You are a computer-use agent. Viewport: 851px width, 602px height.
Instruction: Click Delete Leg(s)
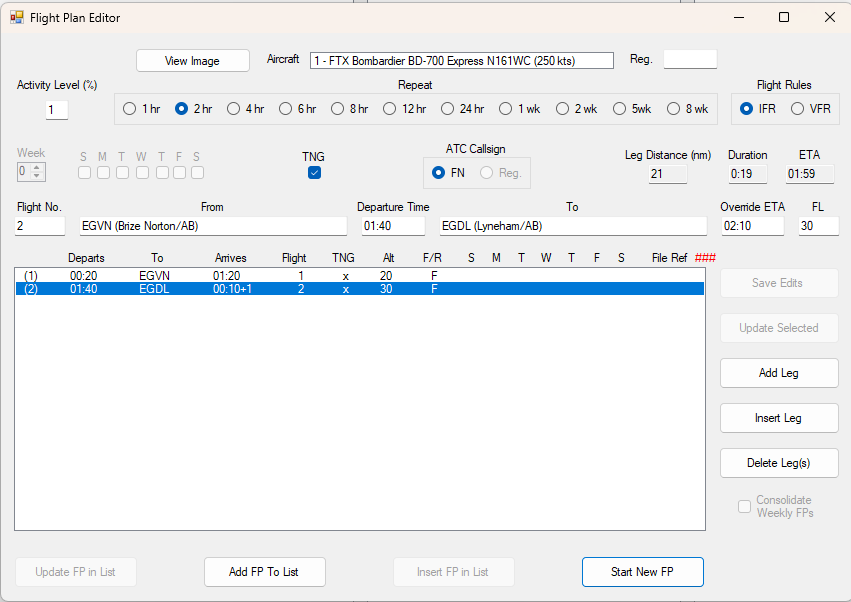(779, 462)
